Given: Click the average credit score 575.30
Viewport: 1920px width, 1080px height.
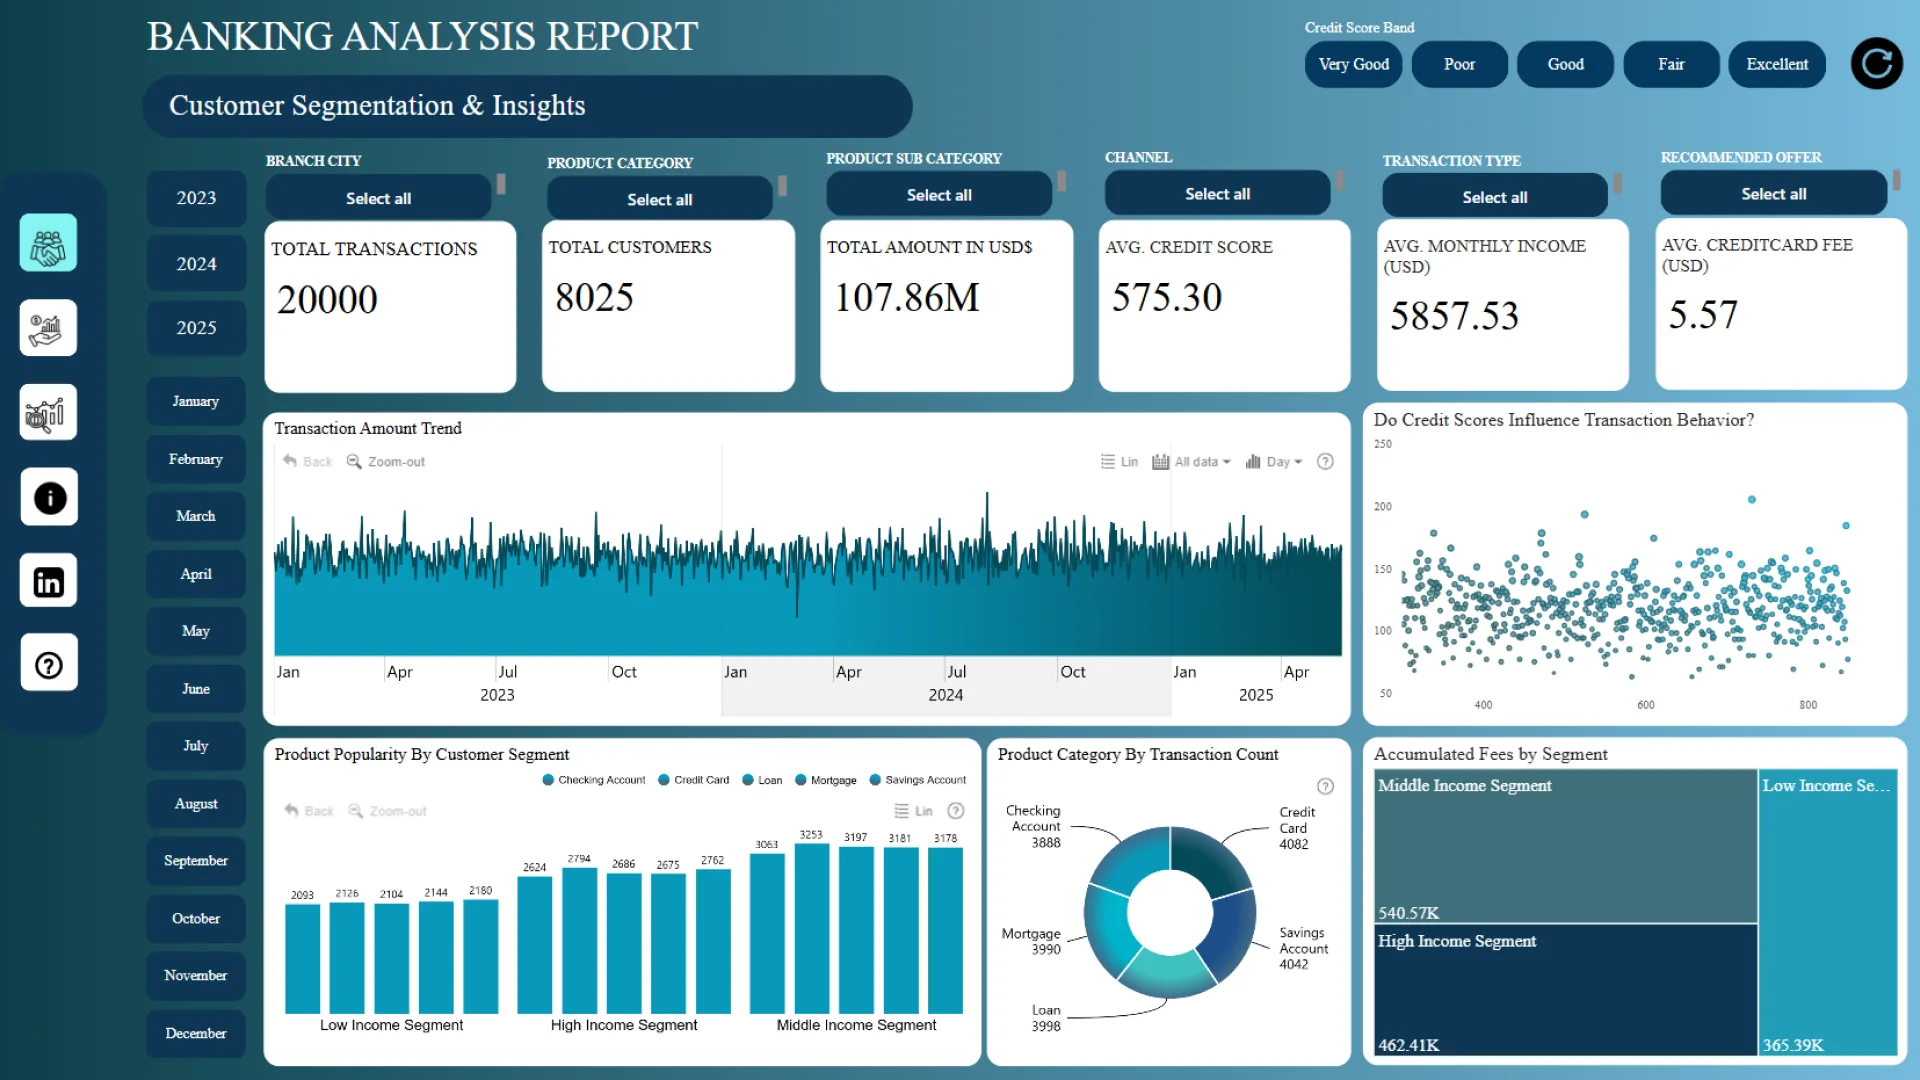Looking at the screenshot, I should pos(1167,298).
